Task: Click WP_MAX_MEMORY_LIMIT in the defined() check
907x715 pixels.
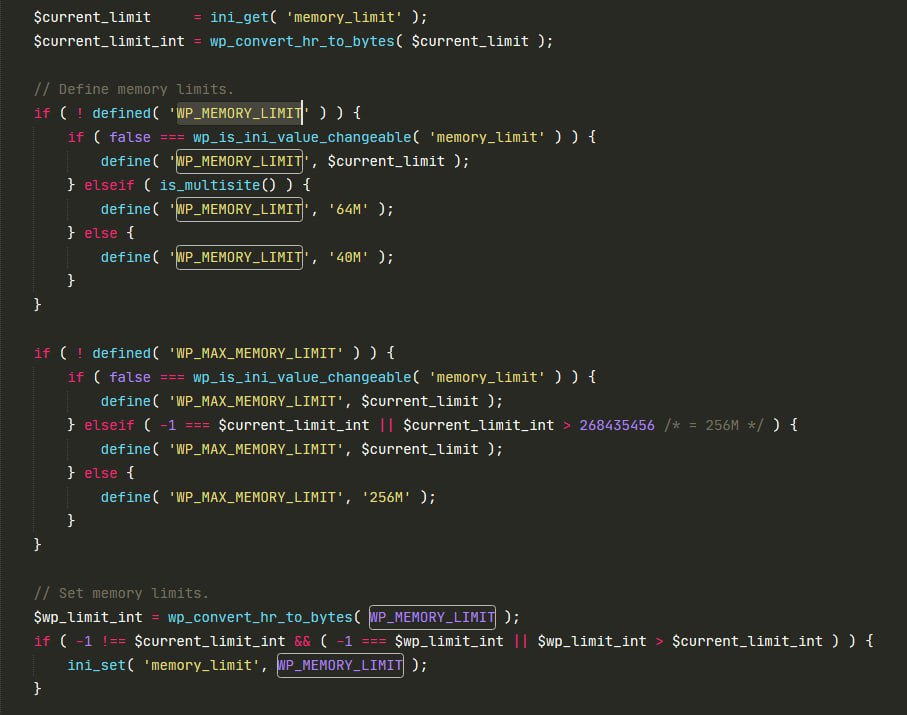Action: pyautogui.click(x=256, y=353)
